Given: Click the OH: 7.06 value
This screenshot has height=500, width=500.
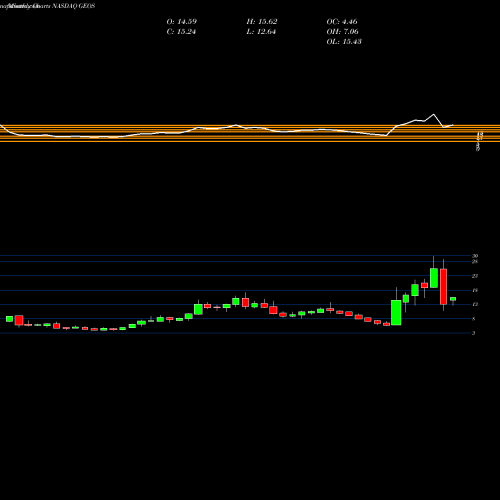Looking at the screenshot, I should coord(343,32).
